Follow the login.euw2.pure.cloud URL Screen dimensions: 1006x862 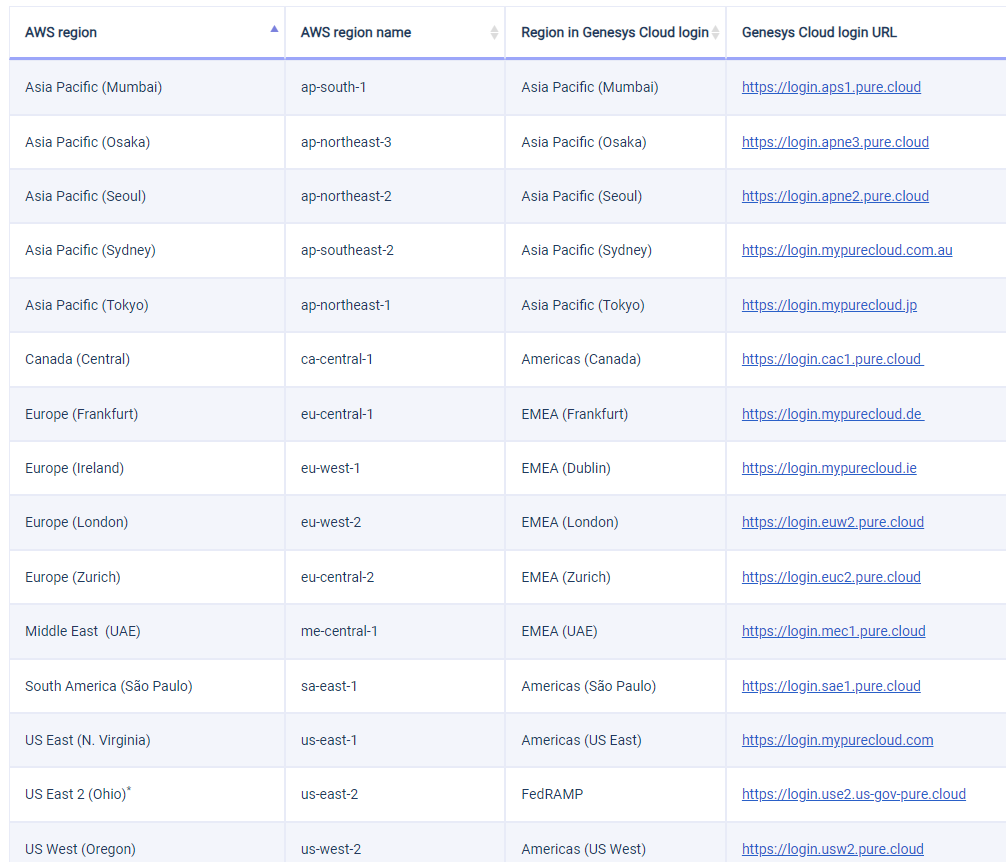pyautogui.click(x=832, y=522)
